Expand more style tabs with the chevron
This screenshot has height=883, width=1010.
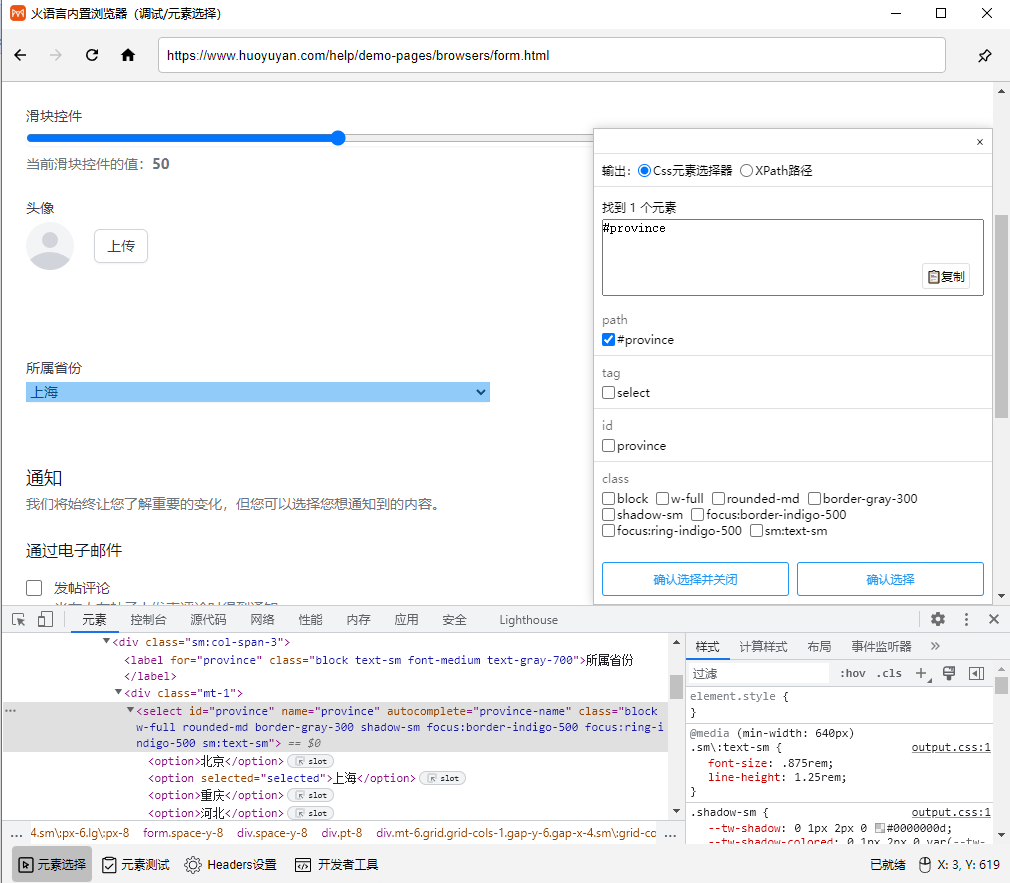click(x=935, y=647)
